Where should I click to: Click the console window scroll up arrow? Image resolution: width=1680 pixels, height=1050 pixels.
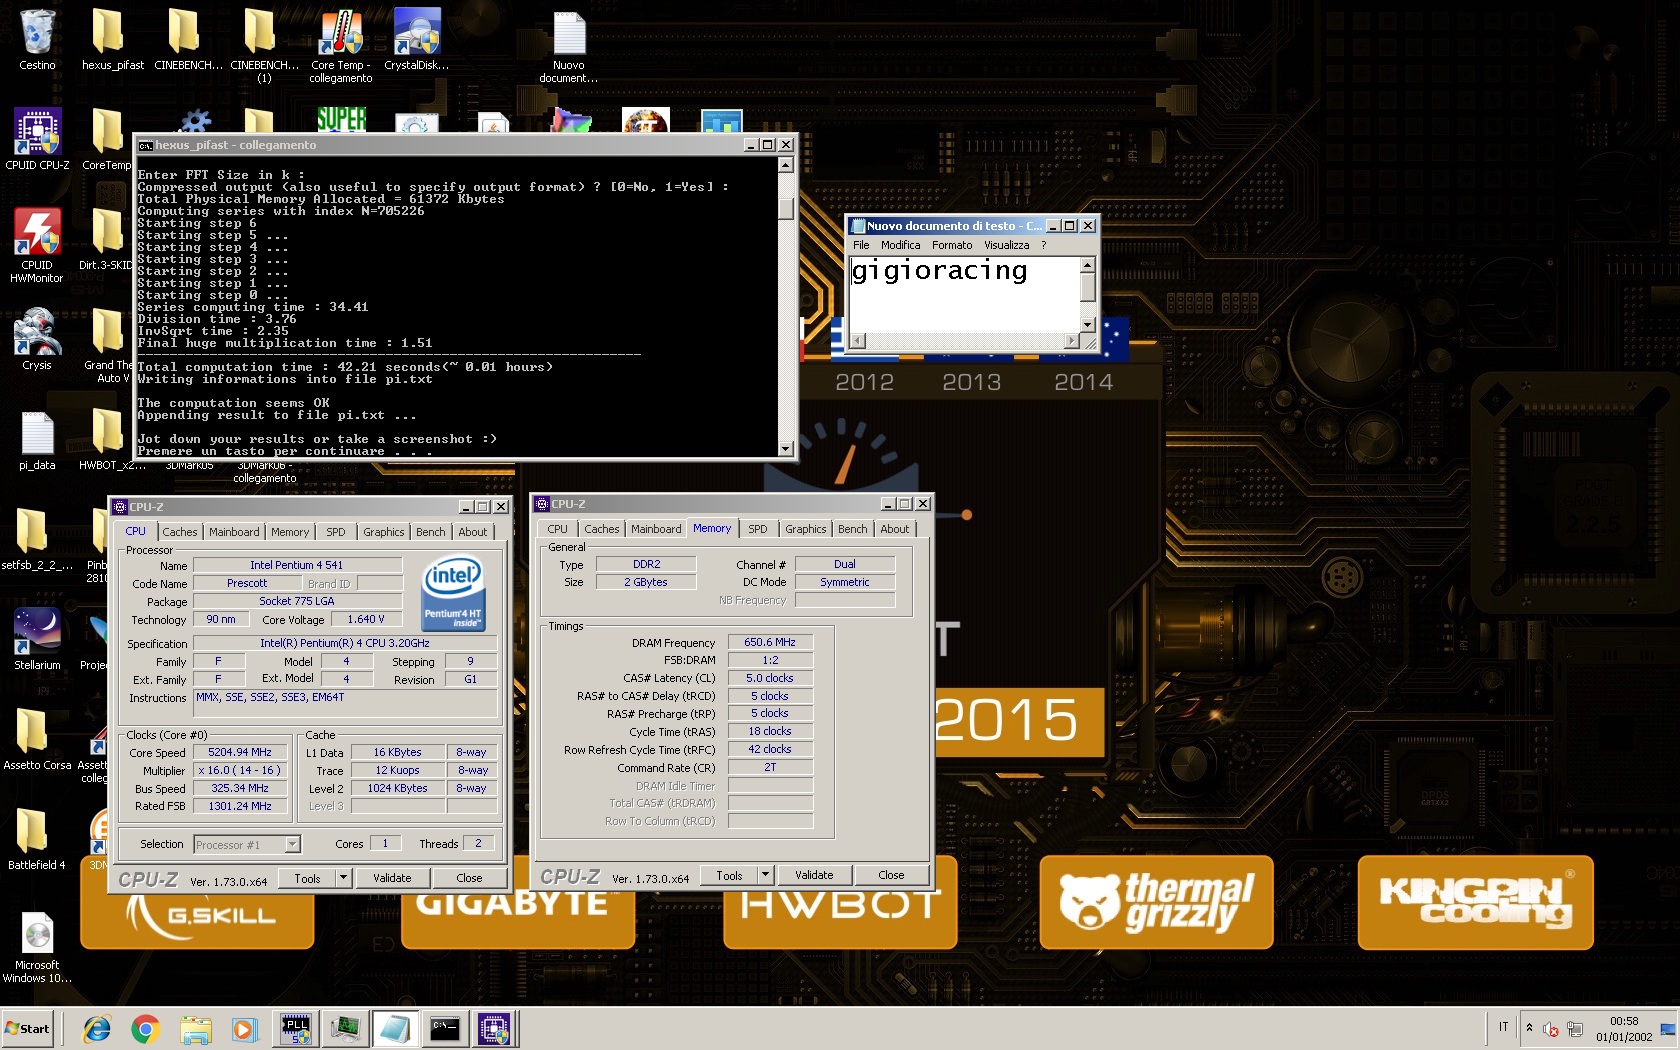(x=786, y=166)
